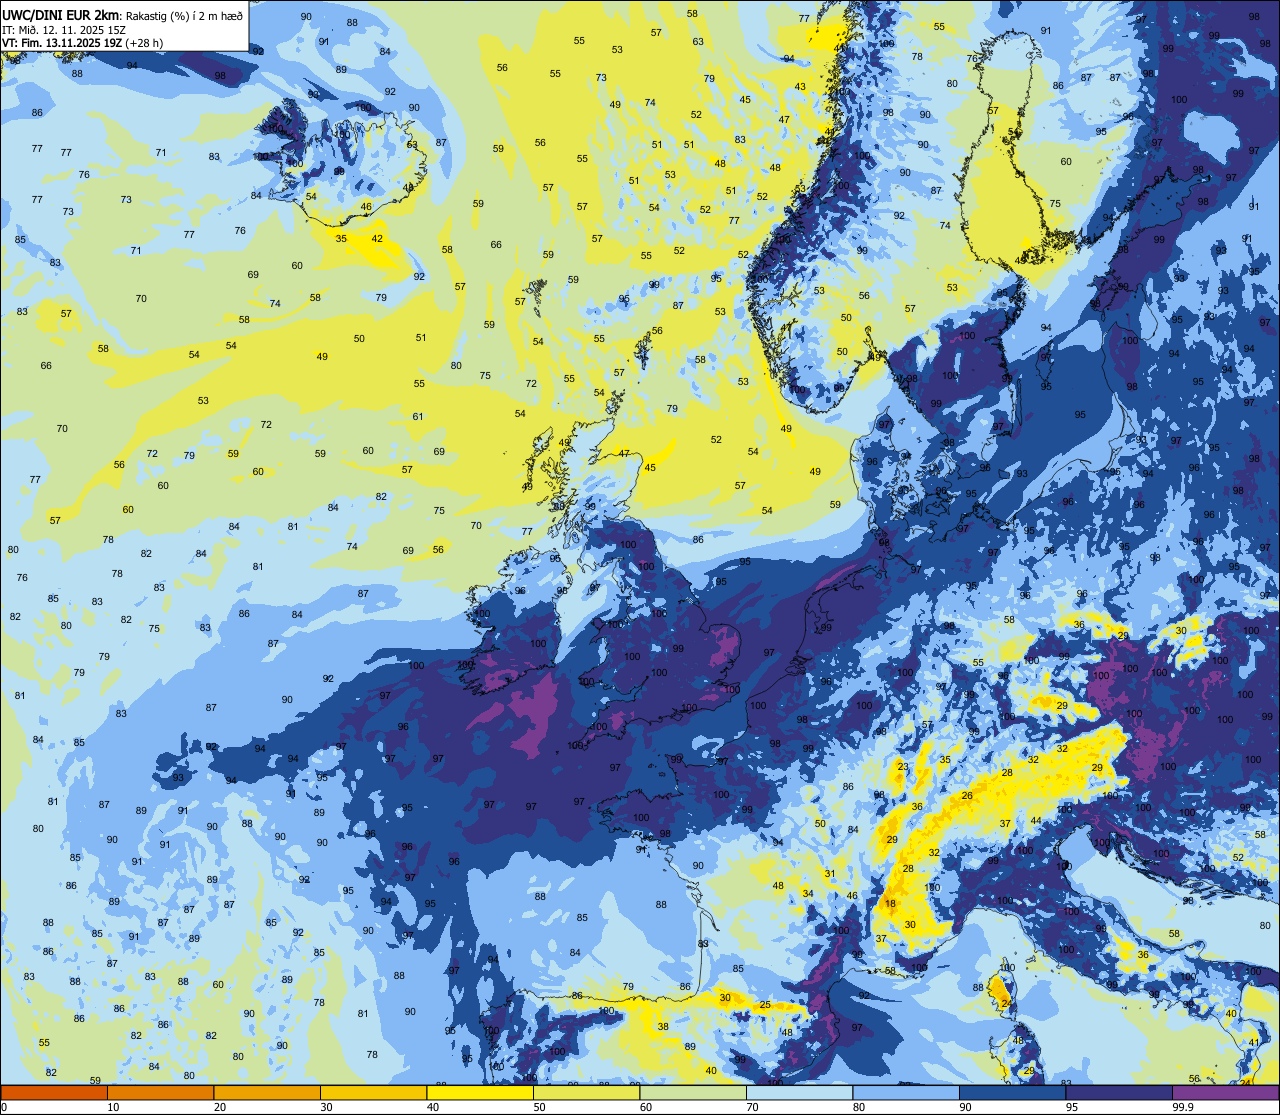Click the light blue 70–80 legend swatch
The image size is (1280, 1115).
799,1092
